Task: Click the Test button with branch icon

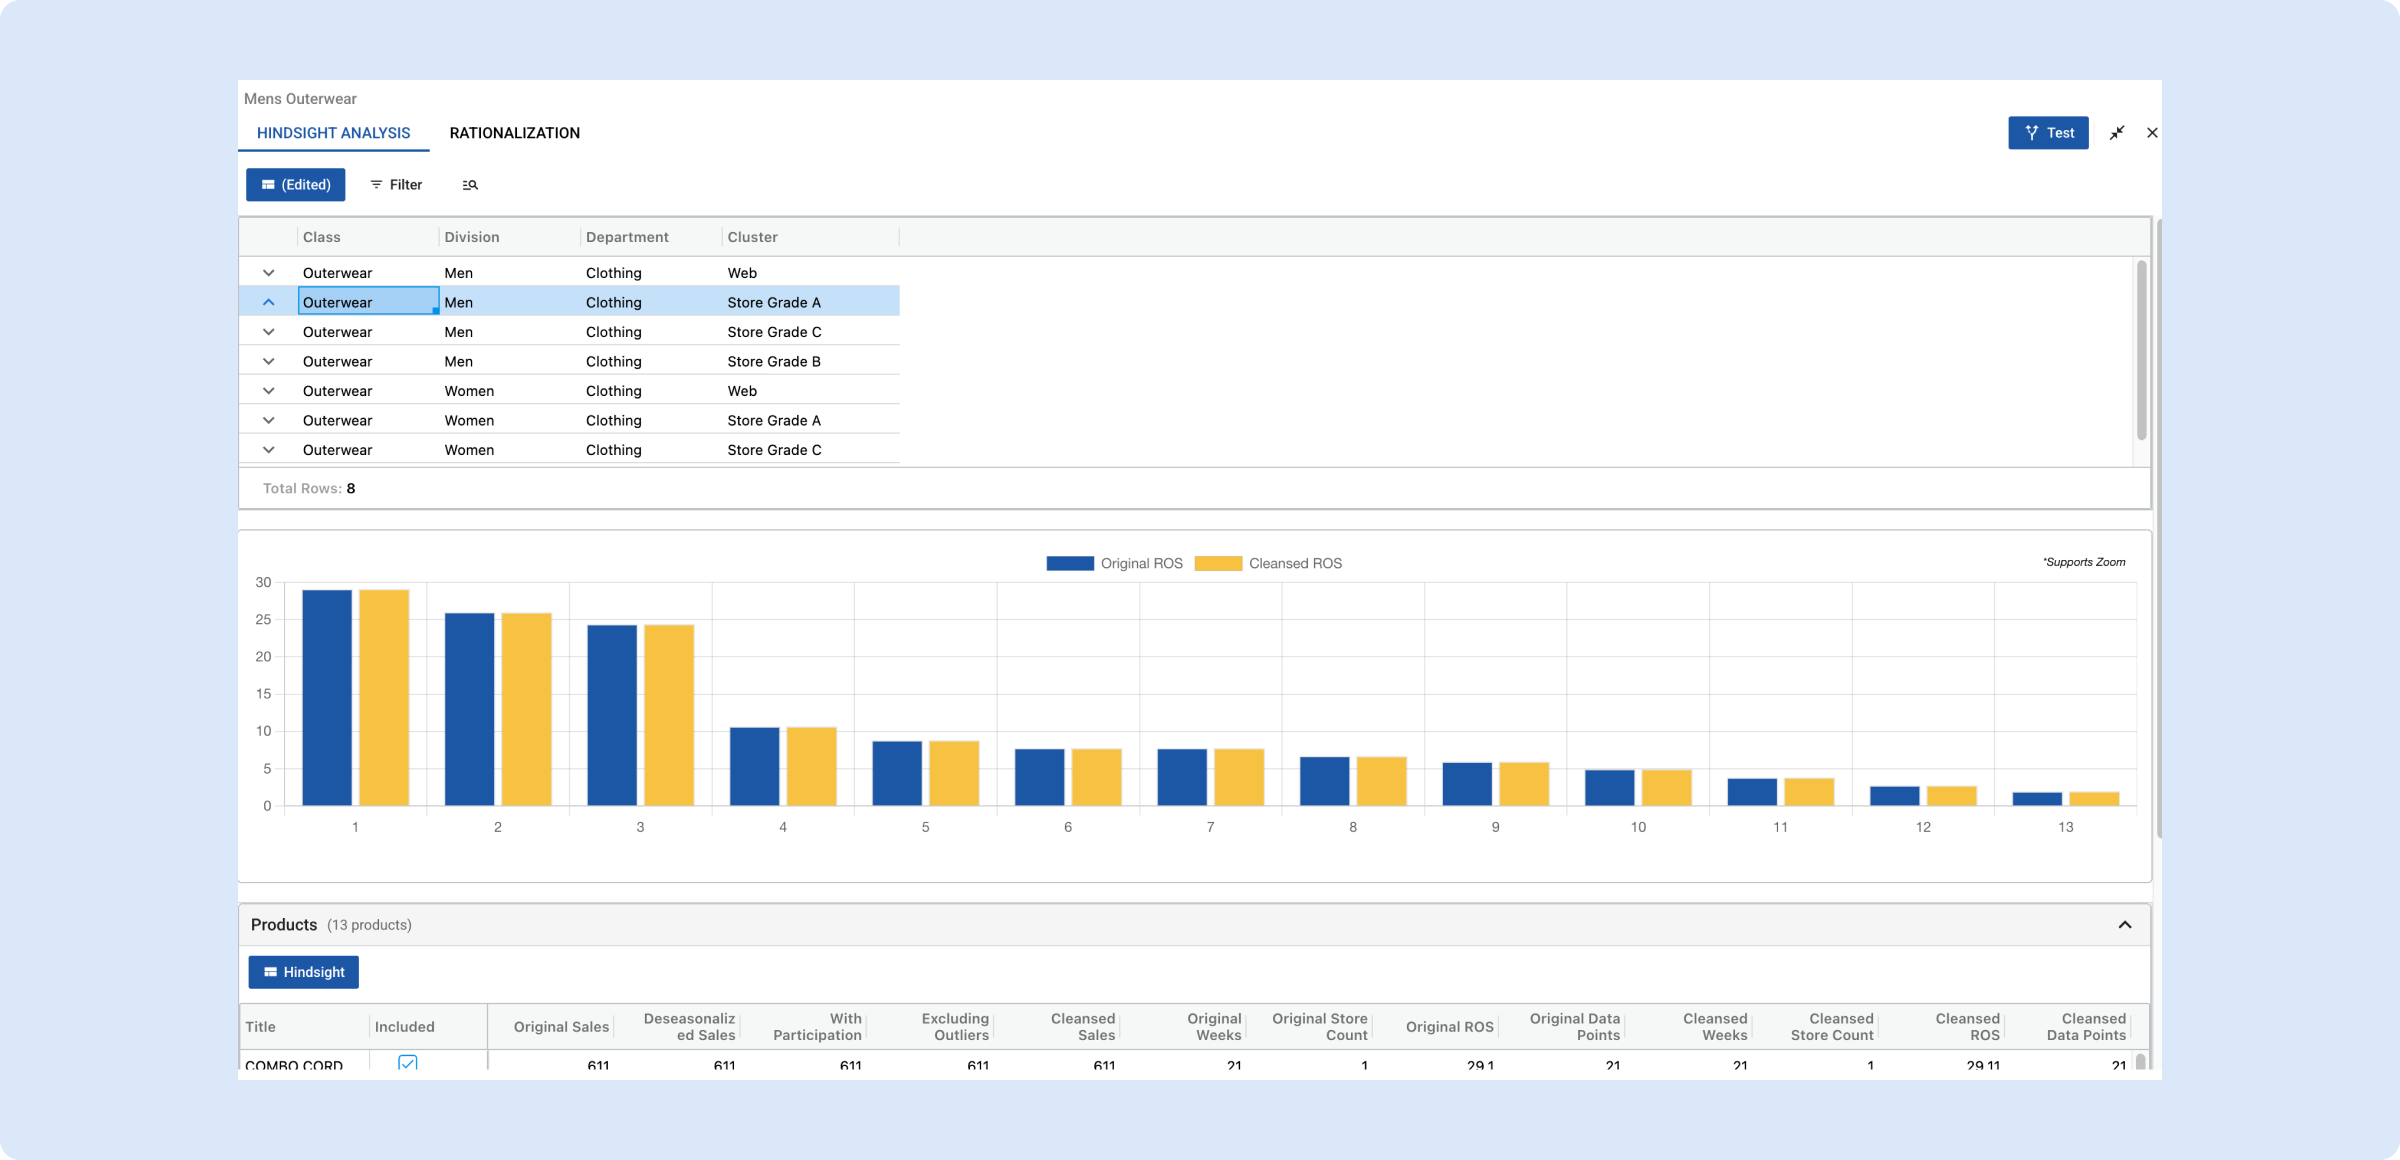Action: (x=2048, y=133)
